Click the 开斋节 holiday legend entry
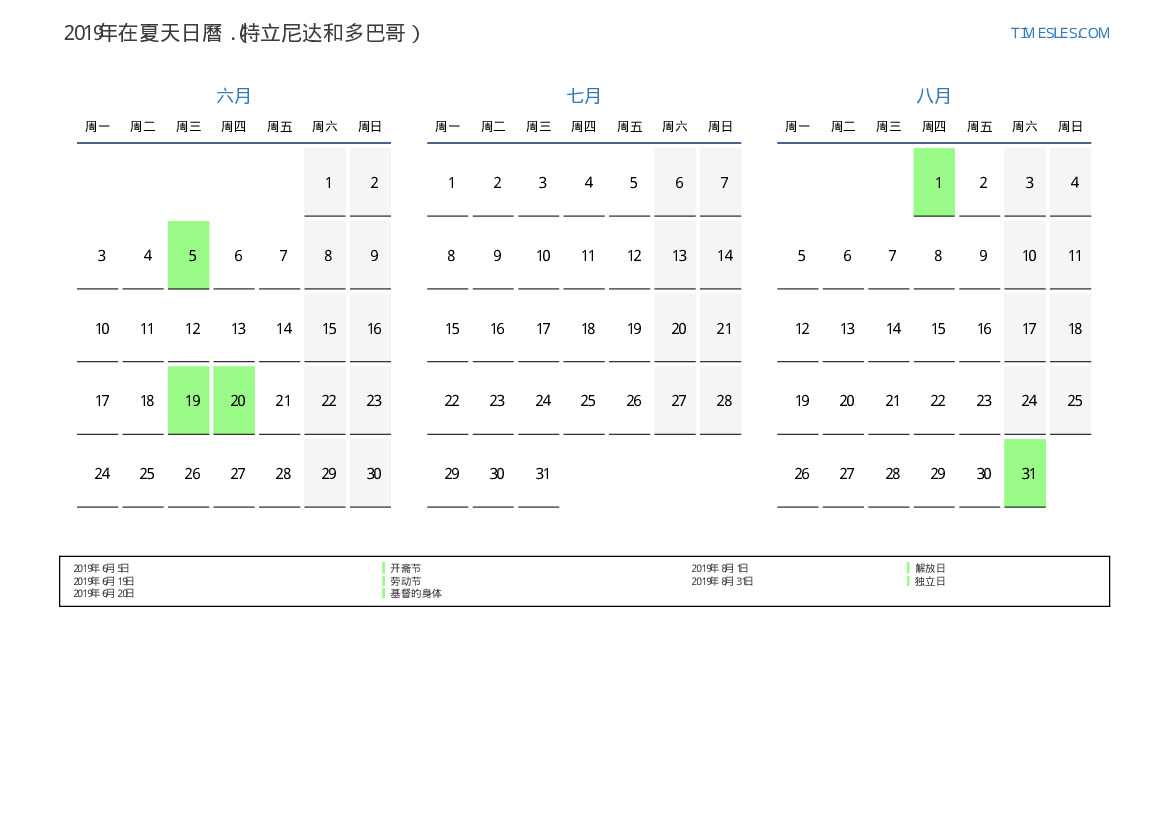This screenshot has width=1169, height=827. click(405, 568)
